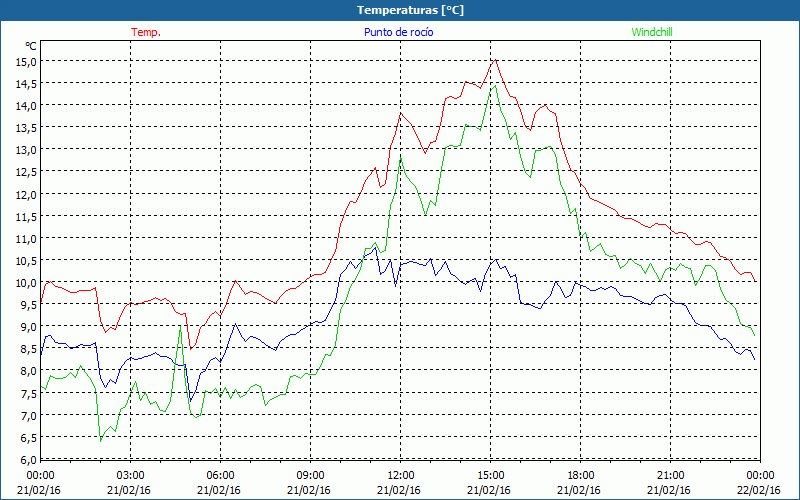Click the 18:00 time axis label

581,476
